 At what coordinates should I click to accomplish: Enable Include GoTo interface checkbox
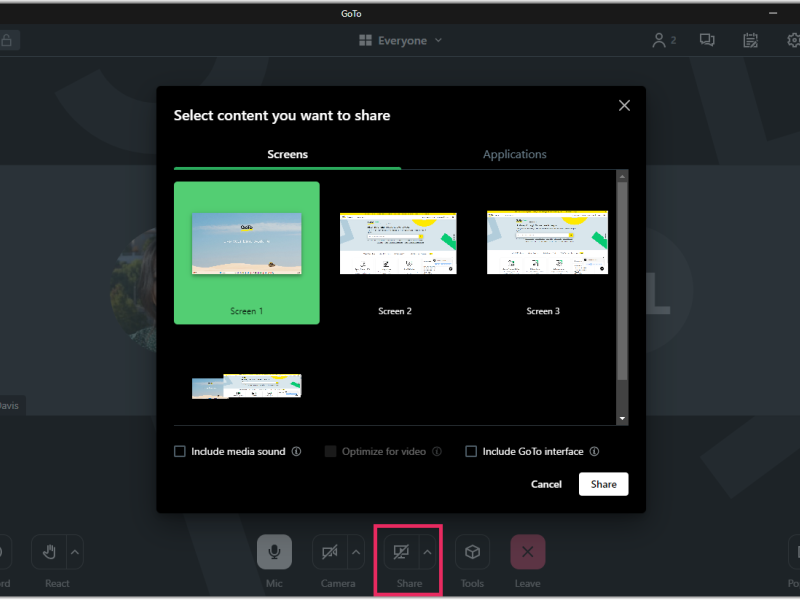(471, 452)
